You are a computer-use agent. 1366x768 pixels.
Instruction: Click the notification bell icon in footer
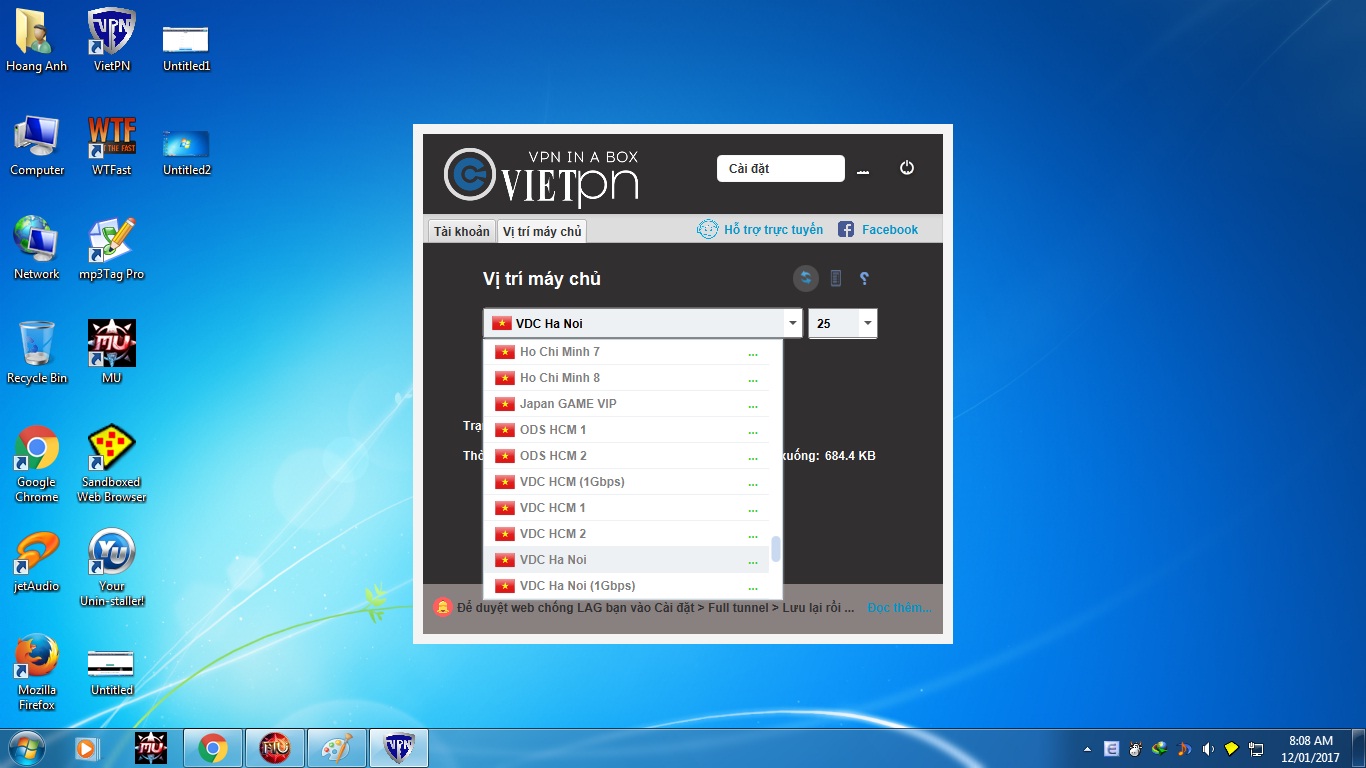tap(442, 607)
